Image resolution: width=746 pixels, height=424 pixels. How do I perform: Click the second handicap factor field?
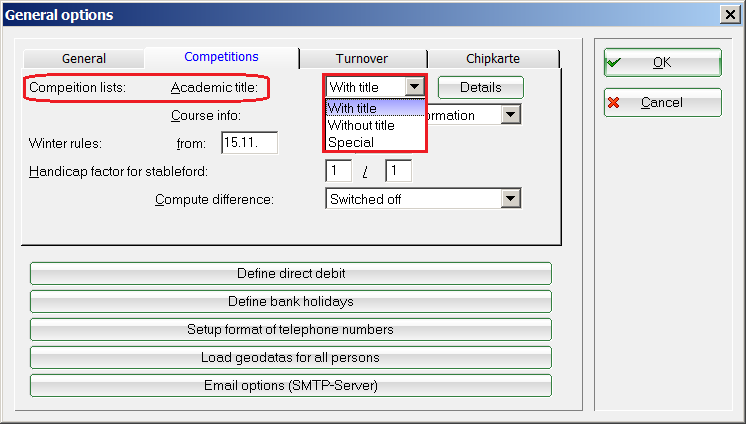(x=398, y=171)
